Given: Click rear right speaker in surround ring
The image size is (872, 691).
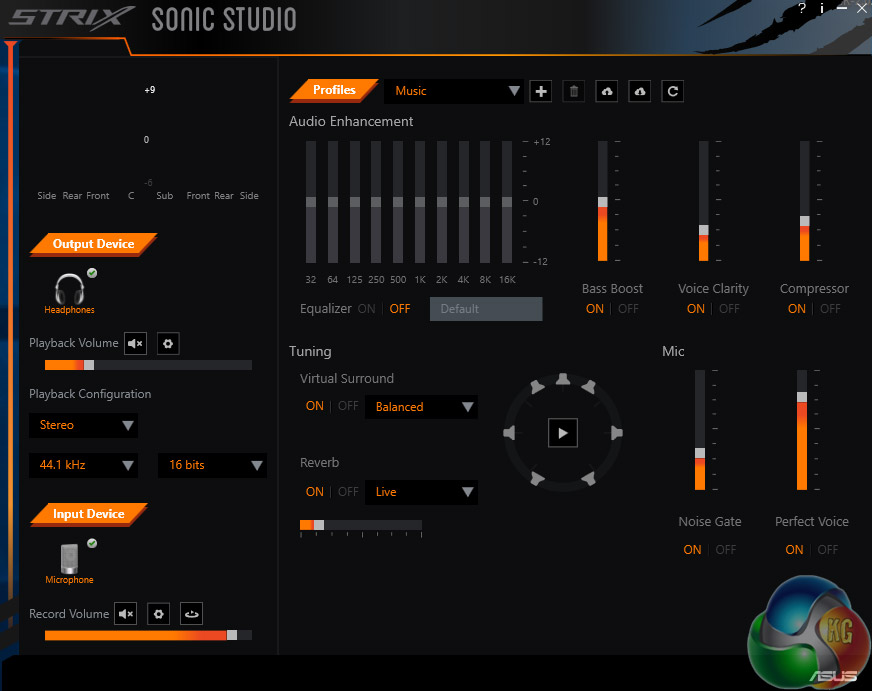Looking at the screenshot, I should pos(588,478).
